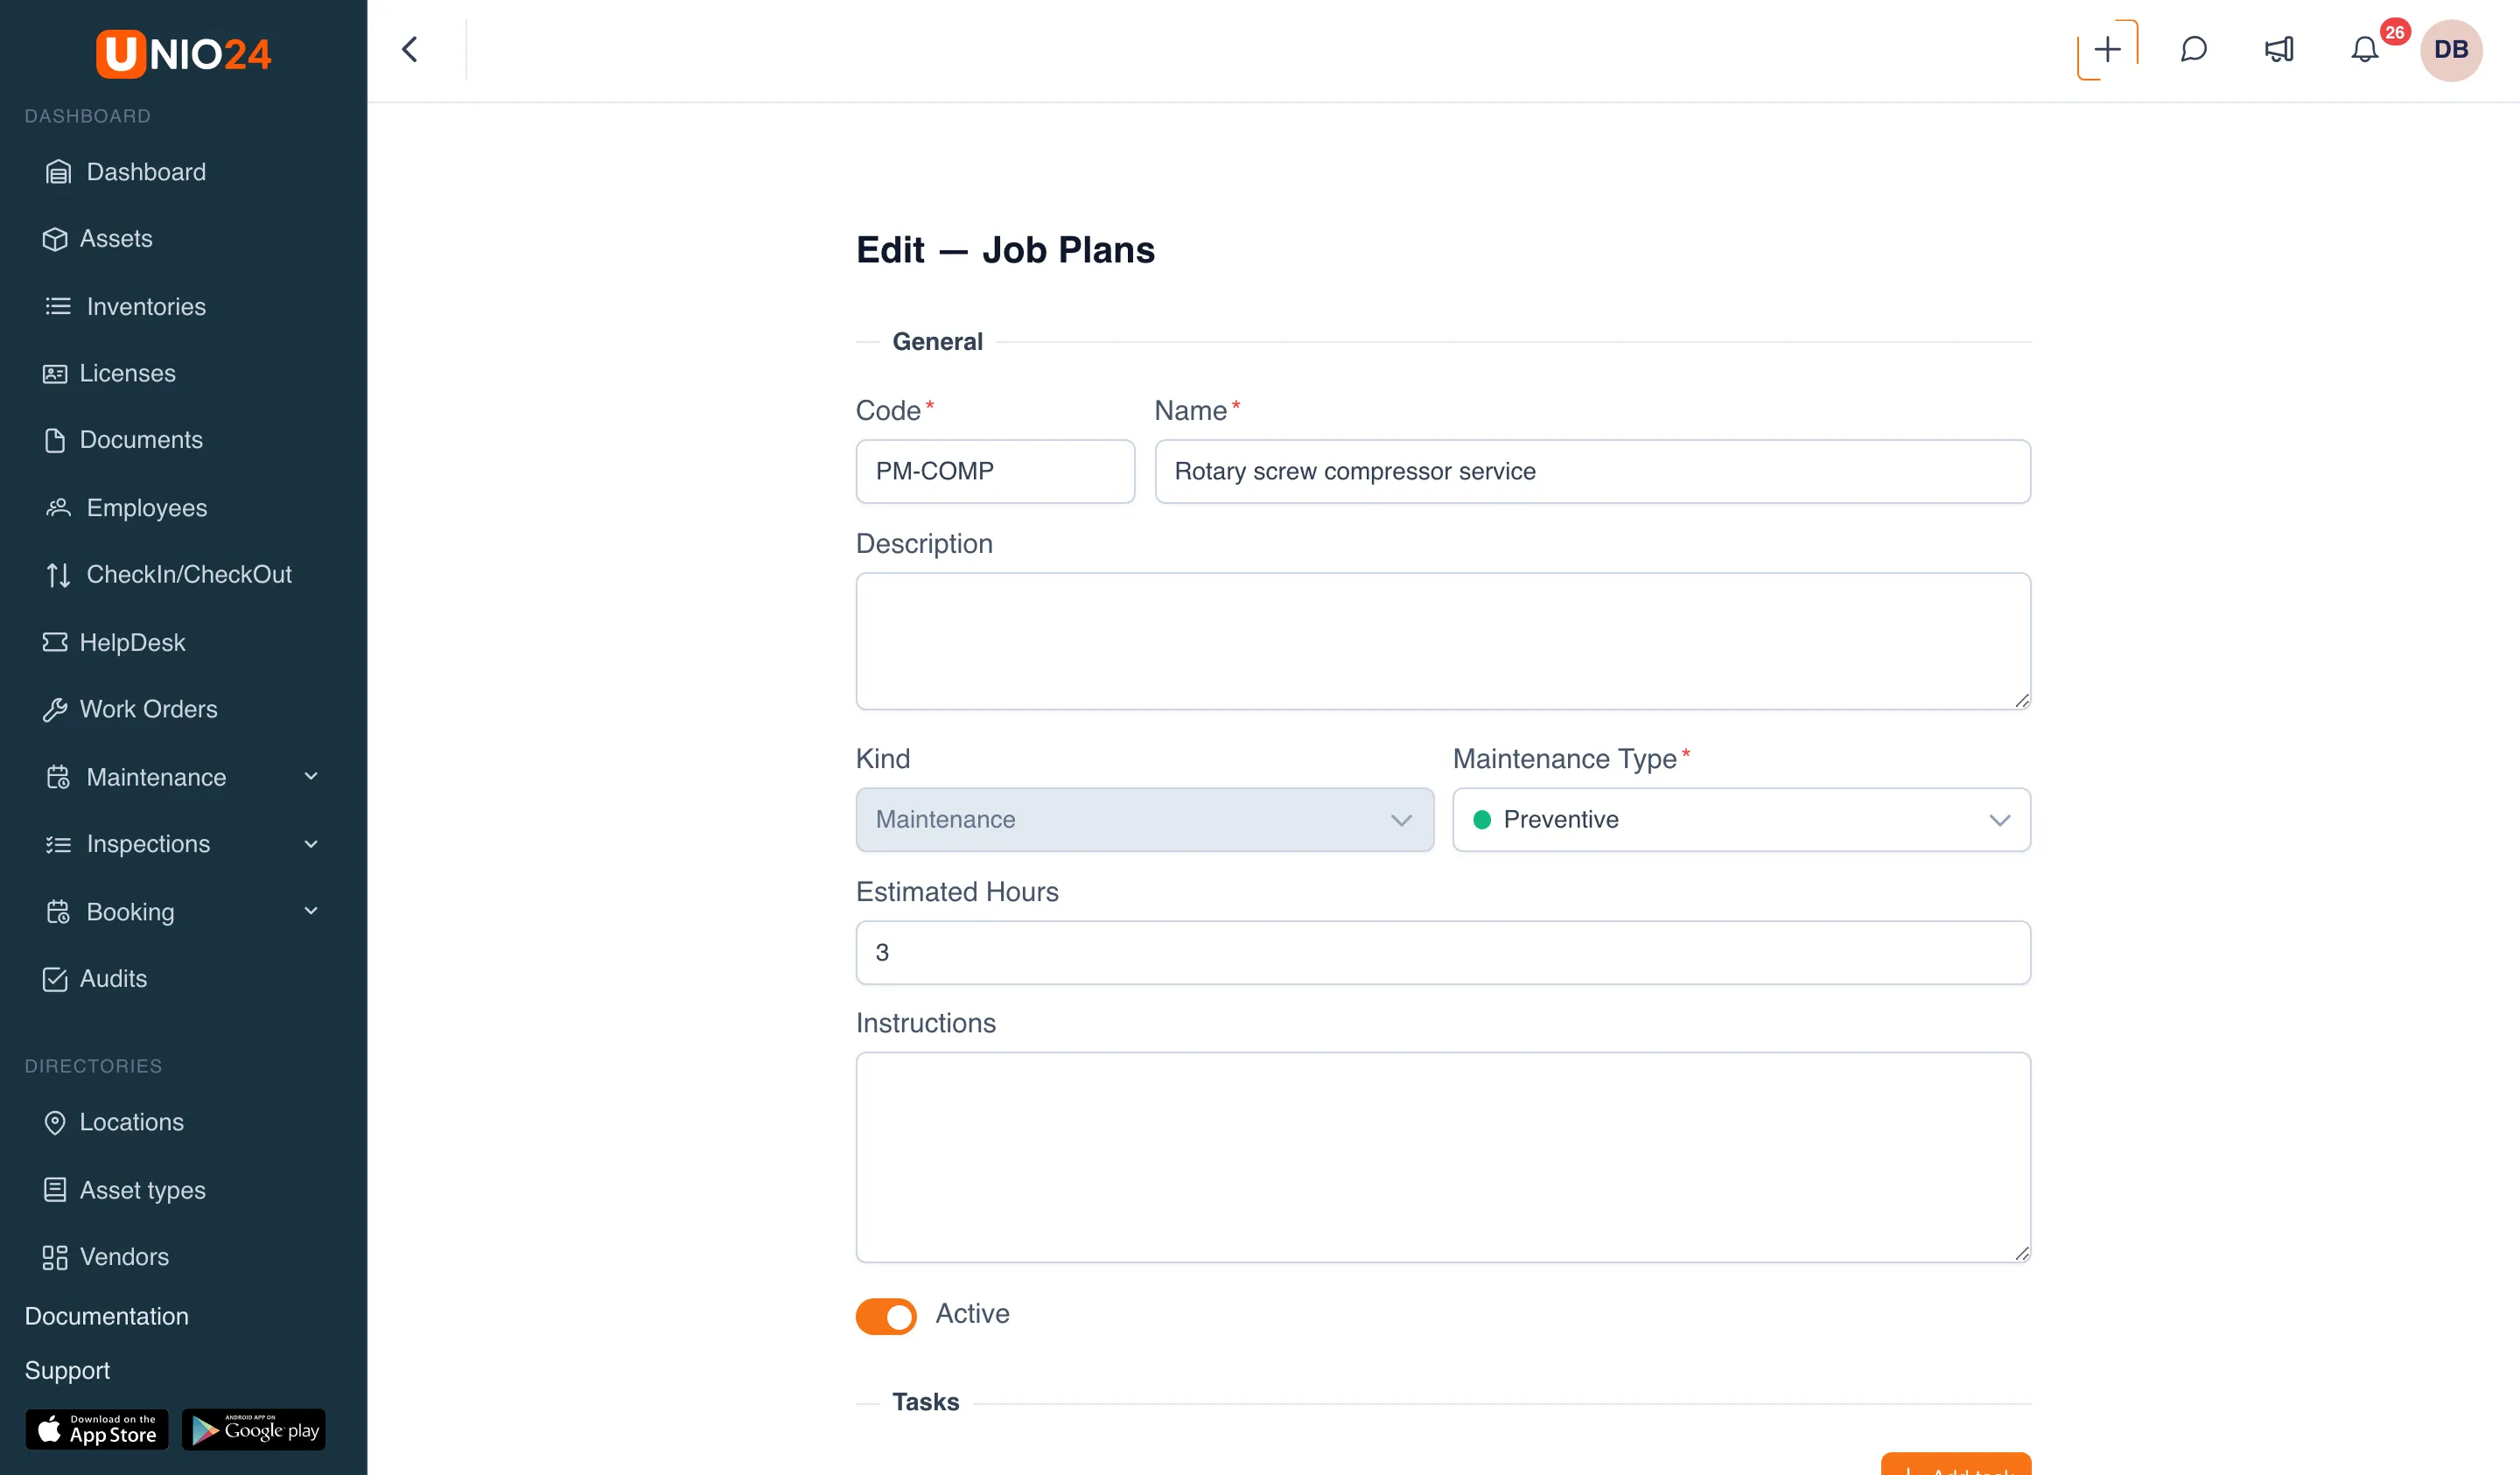Click the Google Play download badge

click(254, 1429)
